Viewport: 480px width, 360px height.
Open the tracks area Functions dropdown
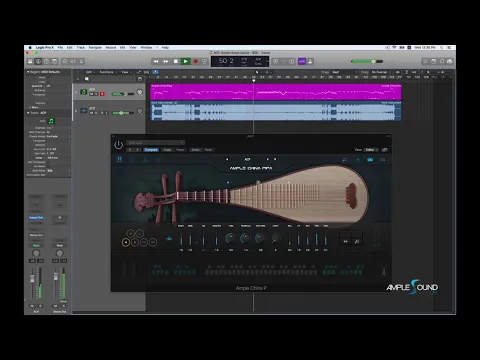107,72
